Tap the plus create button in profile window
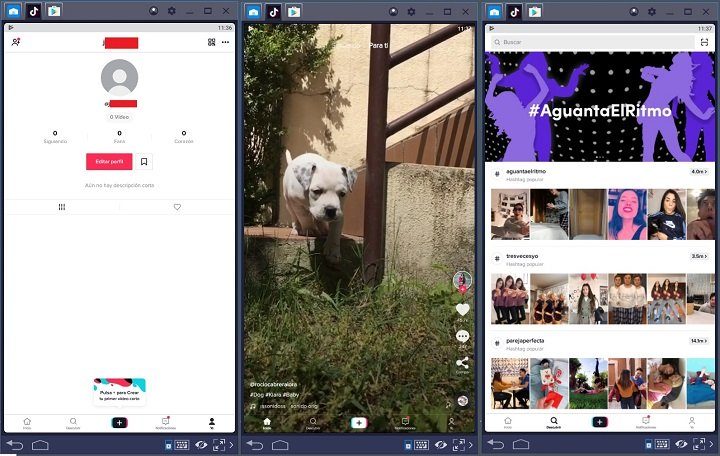This screenshot has height=456, width=720. tap(119, 422)
